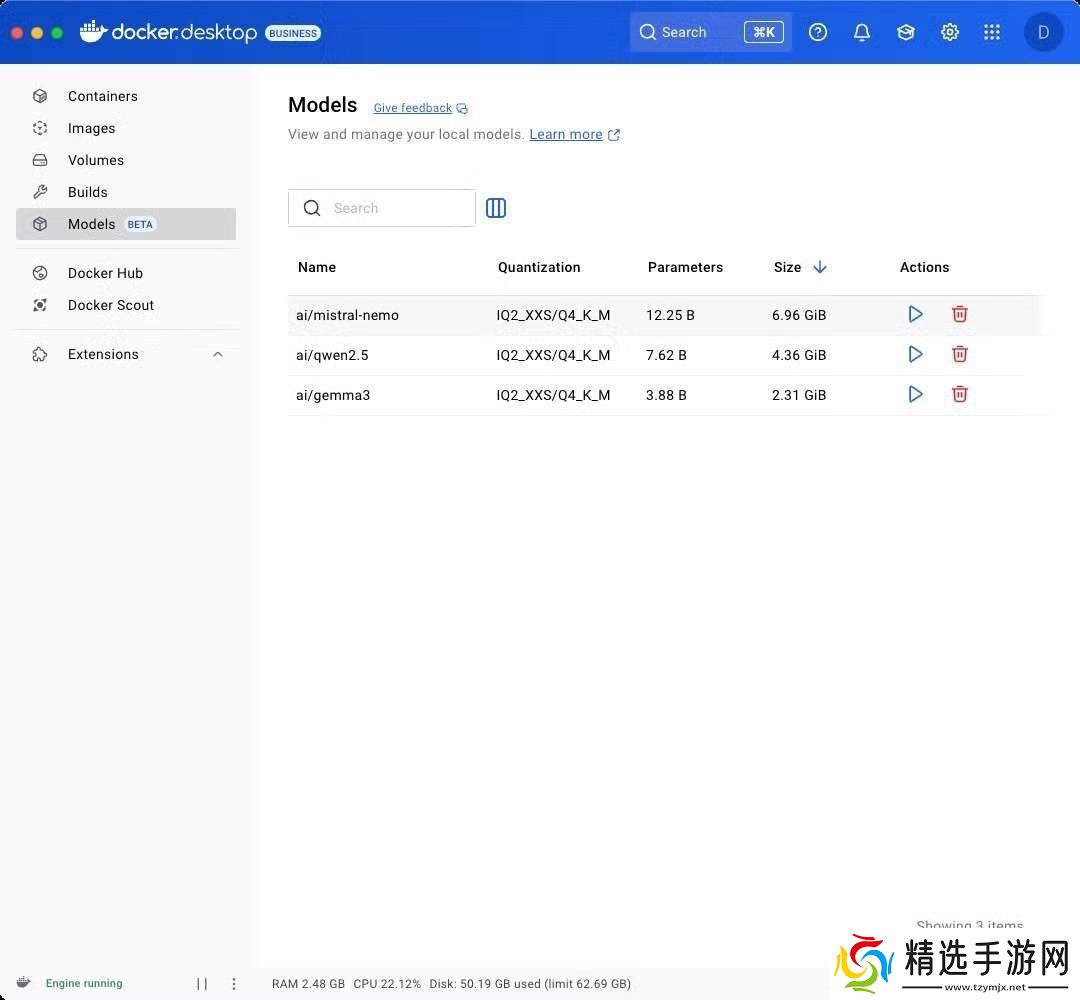
Task: Click the Give feedback link
Action: (x=412, y=108)
